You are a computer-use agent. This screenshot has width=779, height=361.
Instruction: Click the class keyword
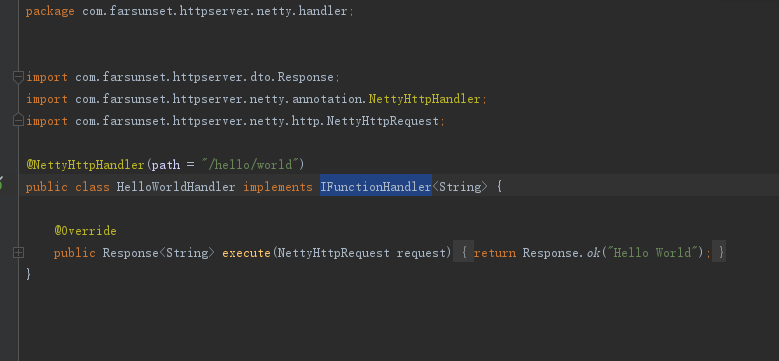[92, 187]
